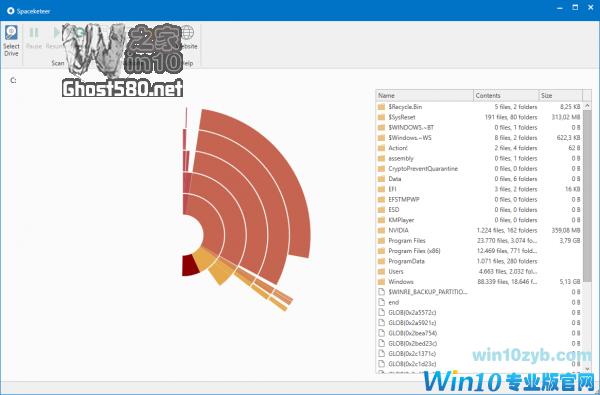The height and width of the screenshot is (395, 600).
Task: Maximize the Spaceketeer window
Action: [x=575, y=7]
